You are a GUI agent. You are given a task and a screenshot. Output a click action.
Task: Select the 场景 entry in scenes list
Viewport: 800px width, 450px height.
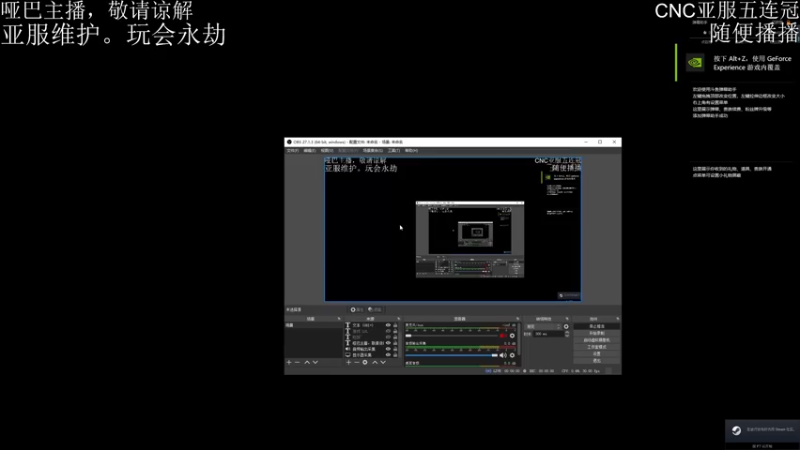[x=314, y=325]
